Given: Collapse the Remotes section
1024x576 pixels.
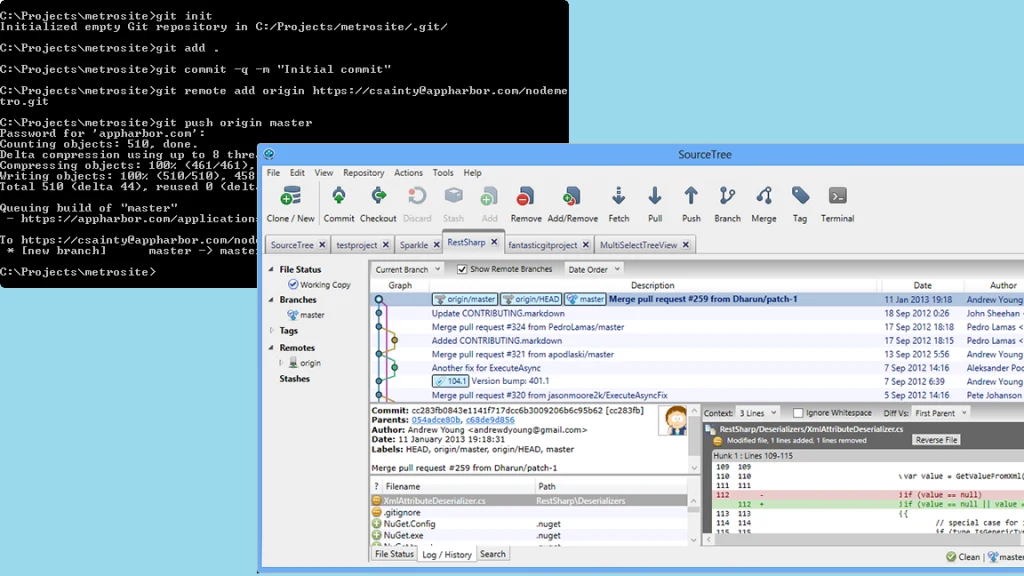Looking at the screenshot, I should [x=271, y=348].
